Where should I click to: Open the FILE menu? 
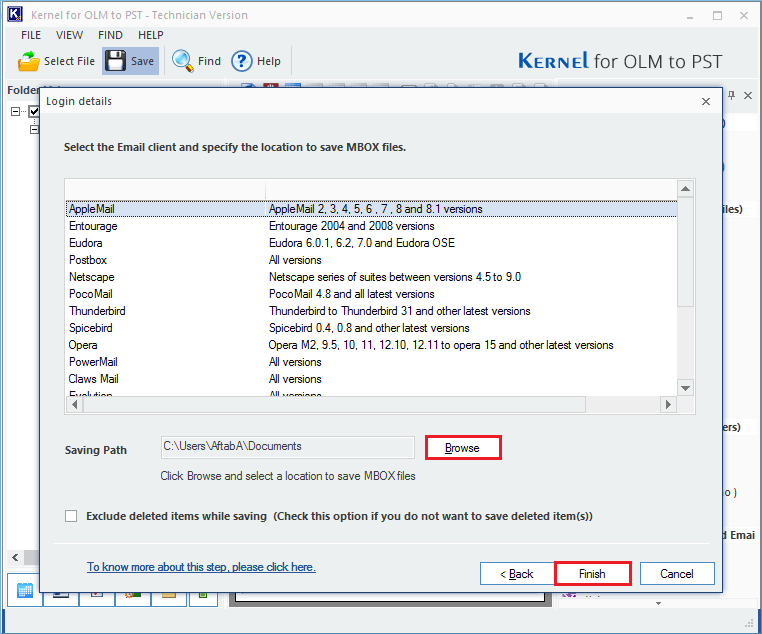pos(31,35)
